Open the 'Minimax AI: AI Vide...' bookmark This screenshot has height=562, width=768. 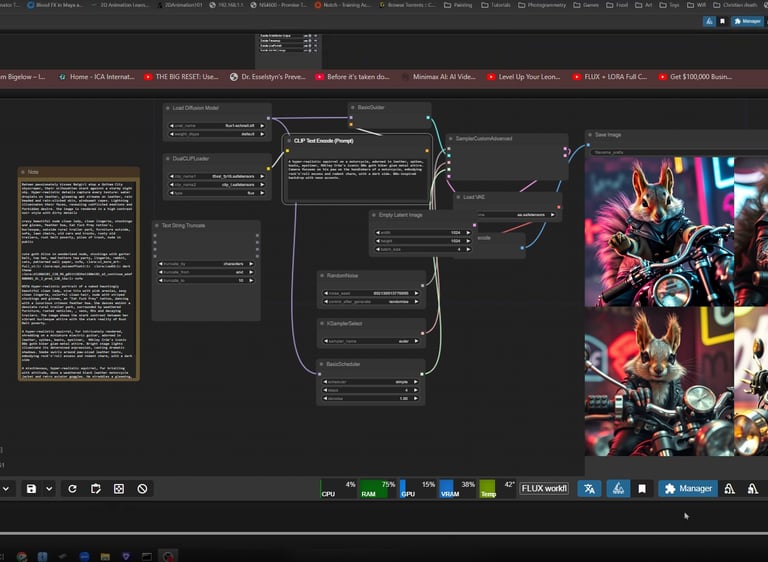point(444,76)
